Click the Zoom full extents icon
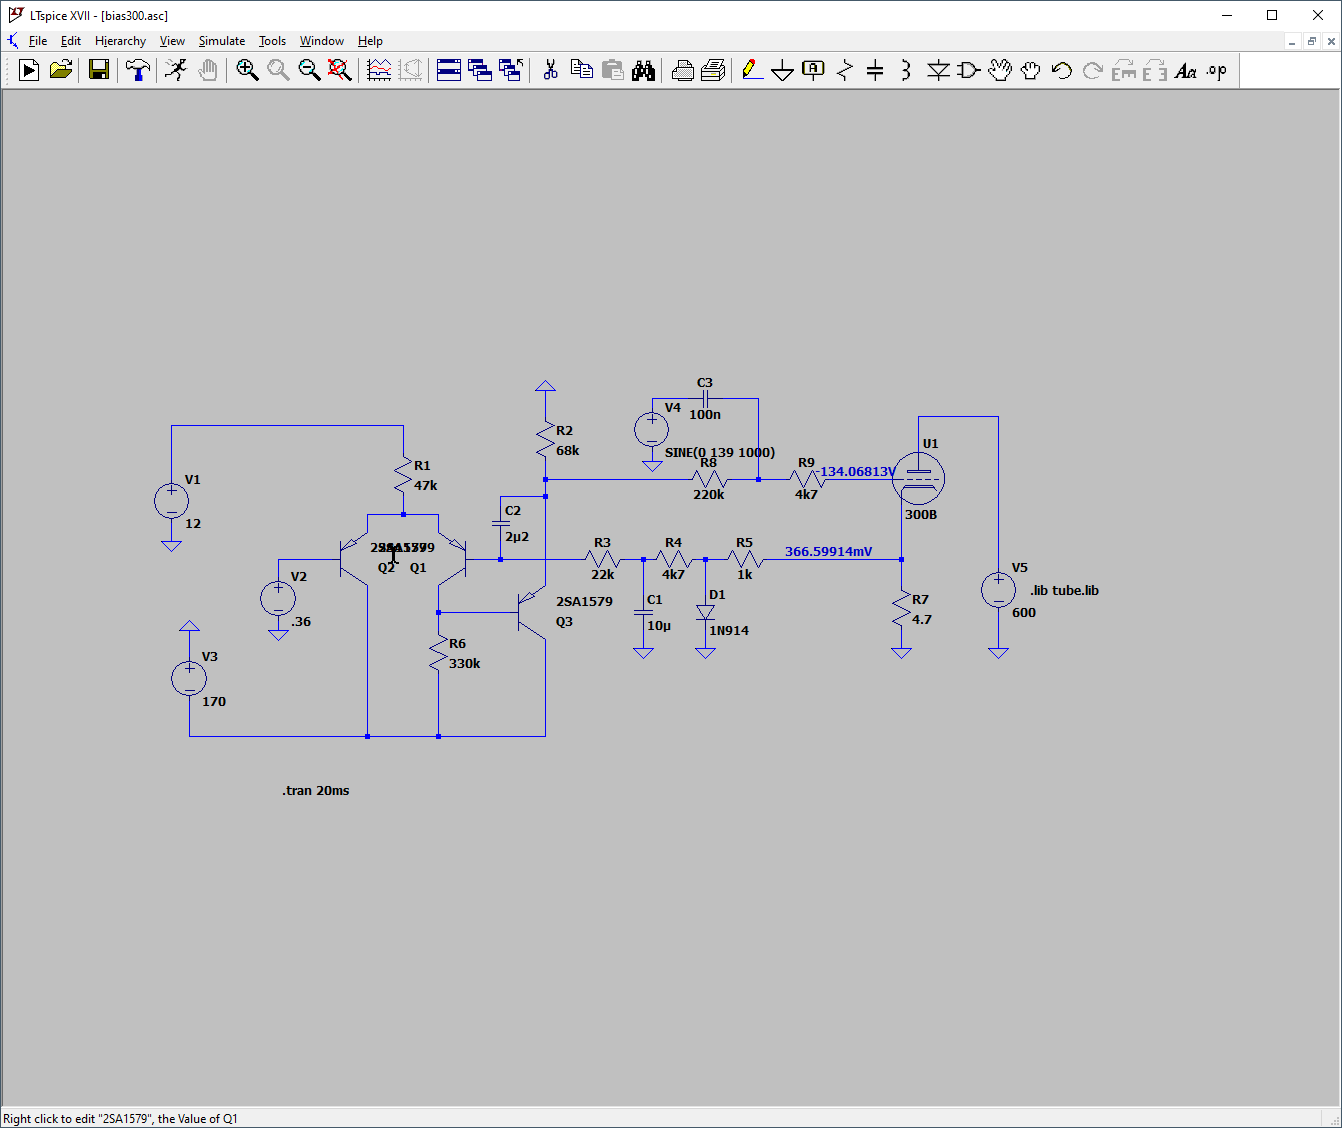Screen dimensions: 1342x1128 [340, 70]
